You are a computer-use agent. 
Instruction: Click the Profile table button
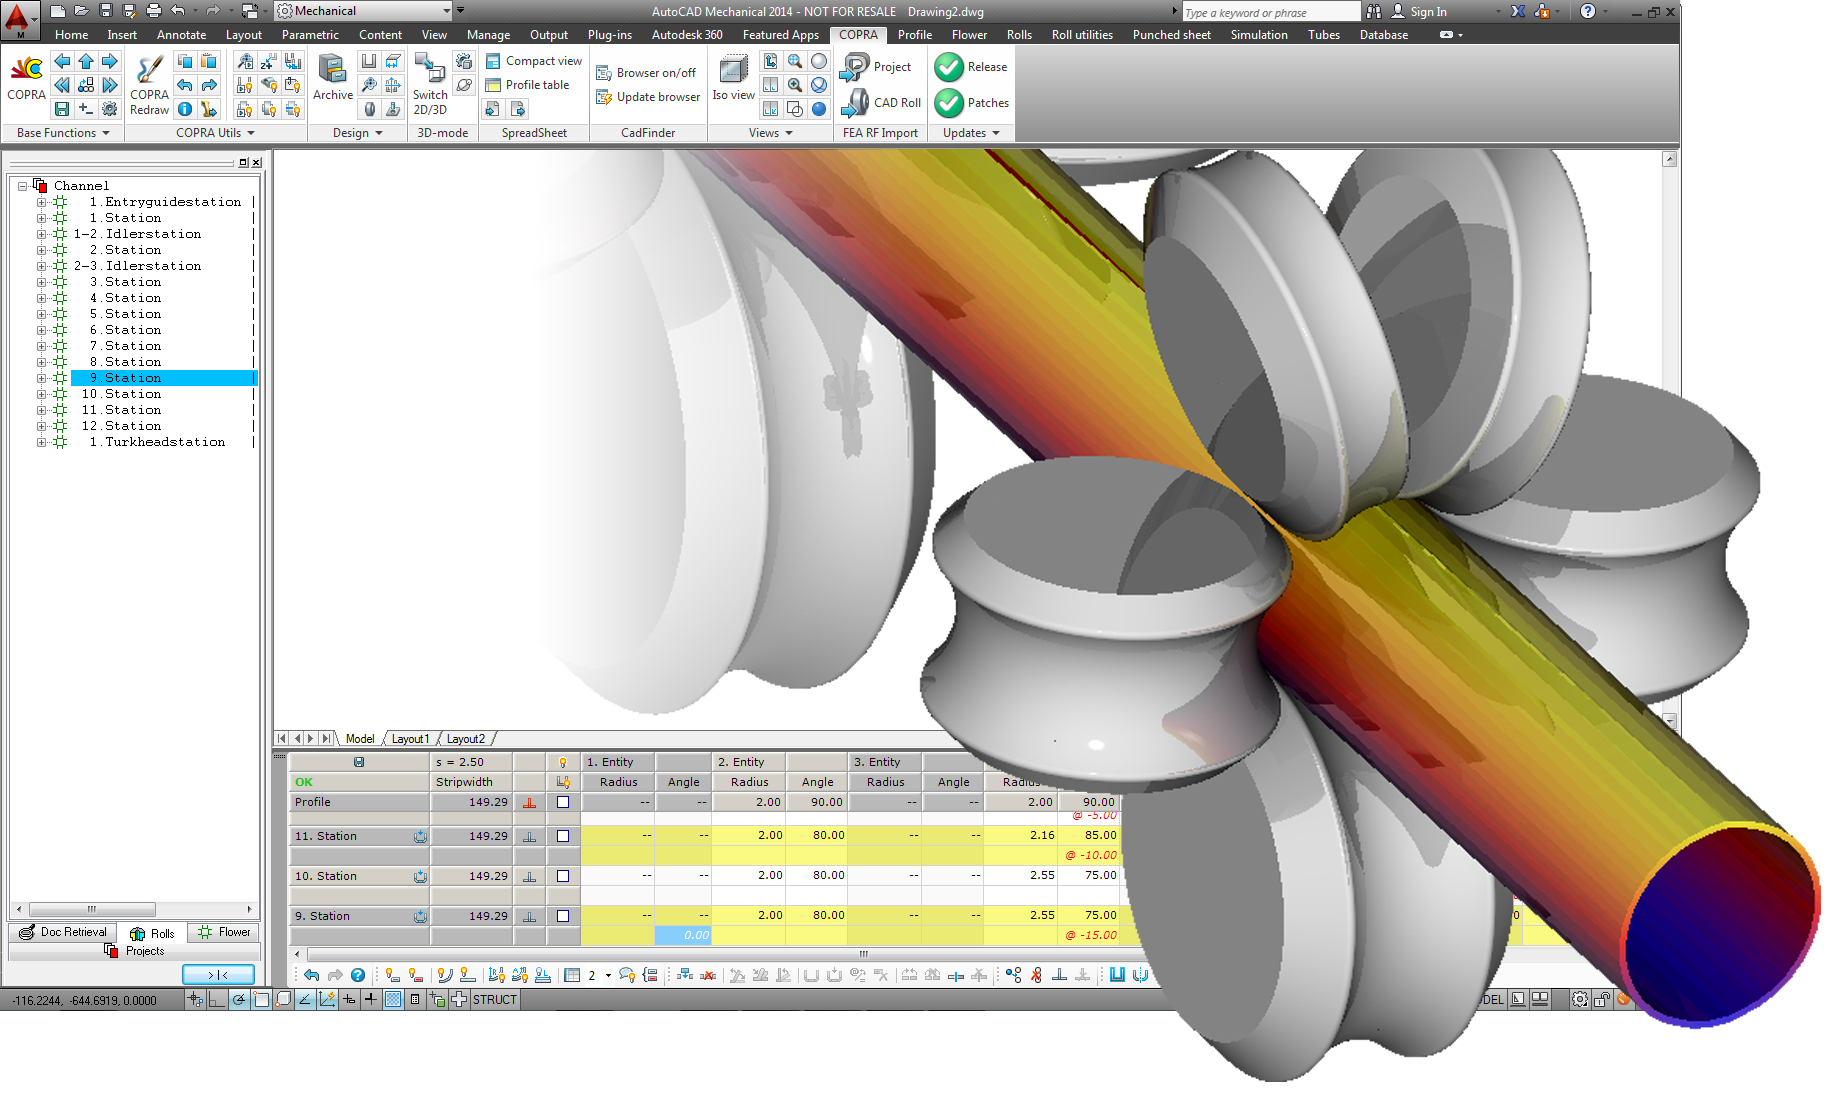527,85
